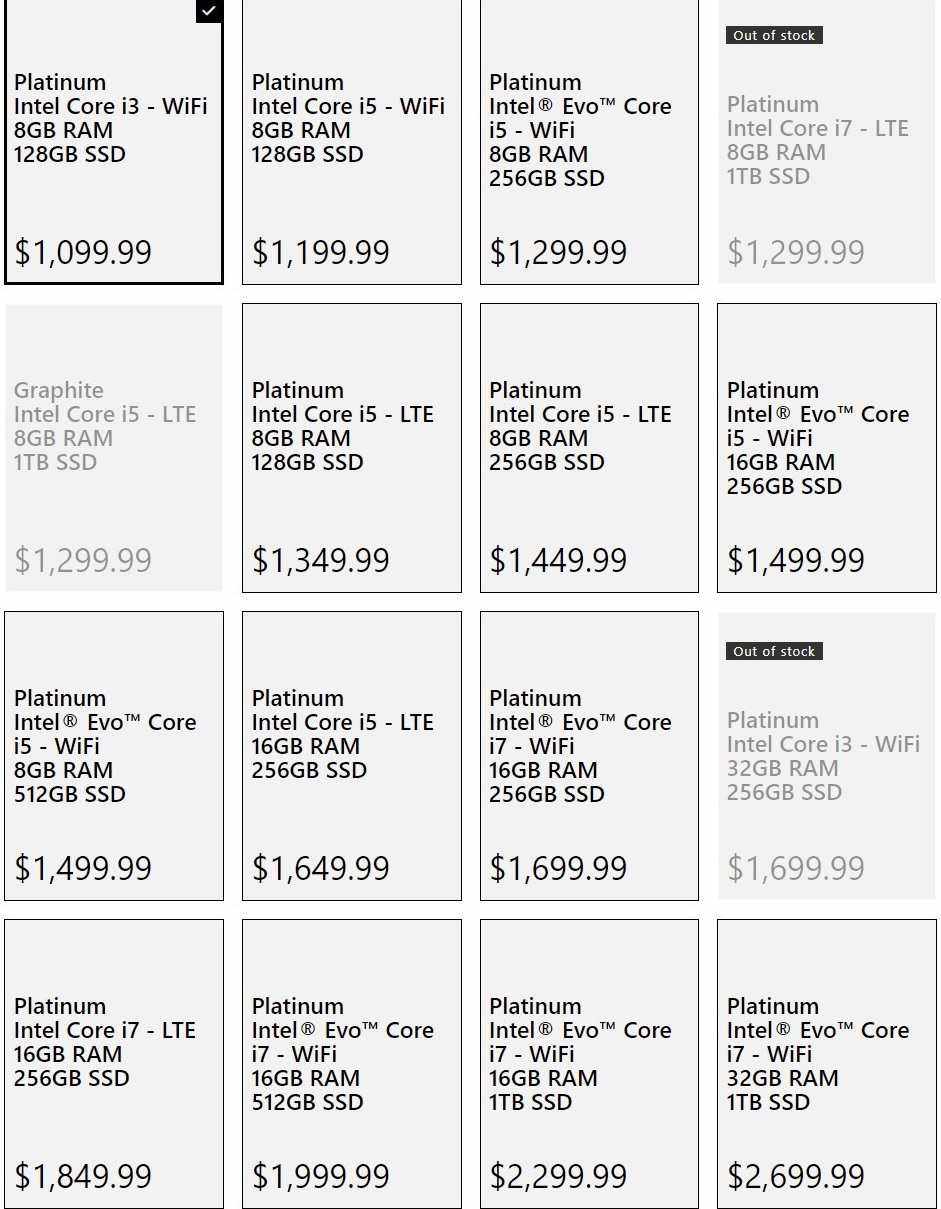
Task: Click the Graphite color label
Action: [59, 391]
